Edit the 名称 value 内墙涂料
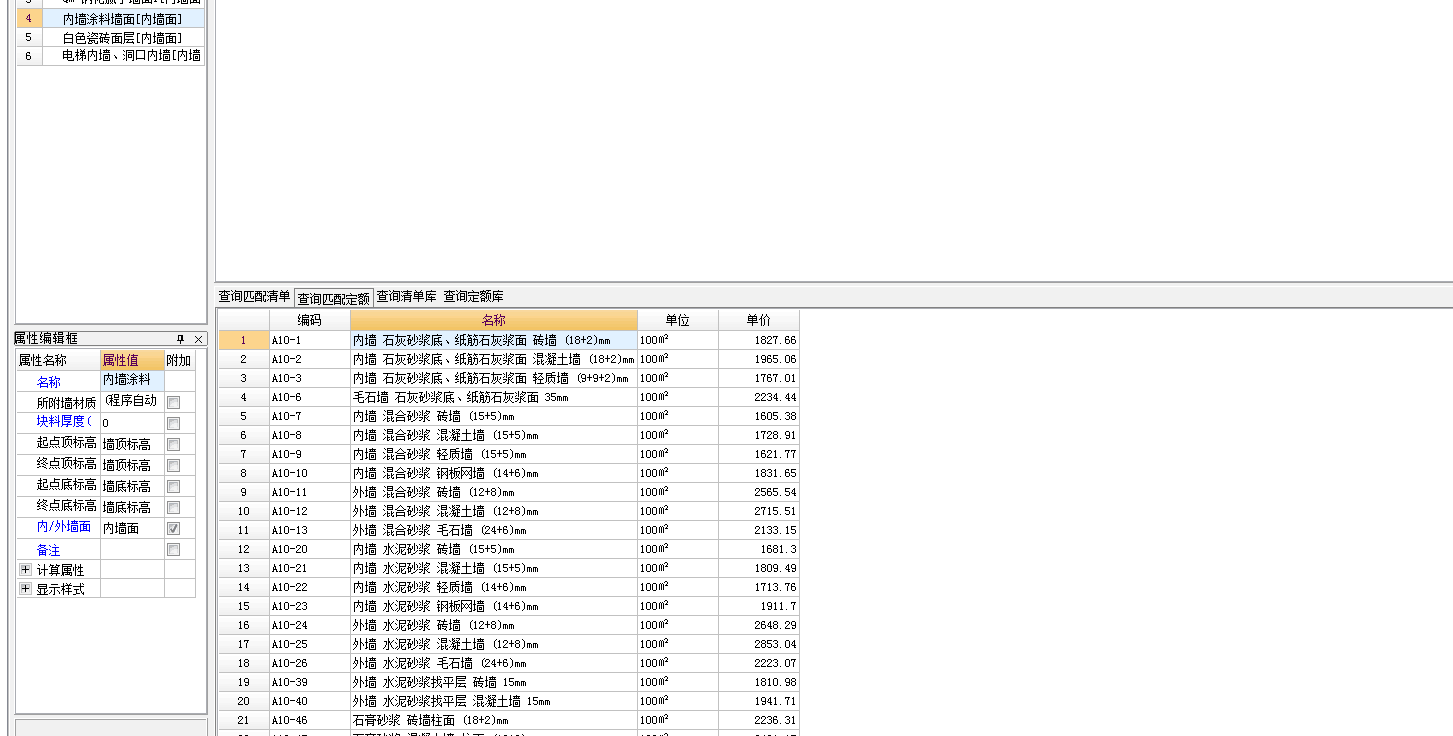The height and width of the screenshot is (736, 1453). click(x=132, y=381)
